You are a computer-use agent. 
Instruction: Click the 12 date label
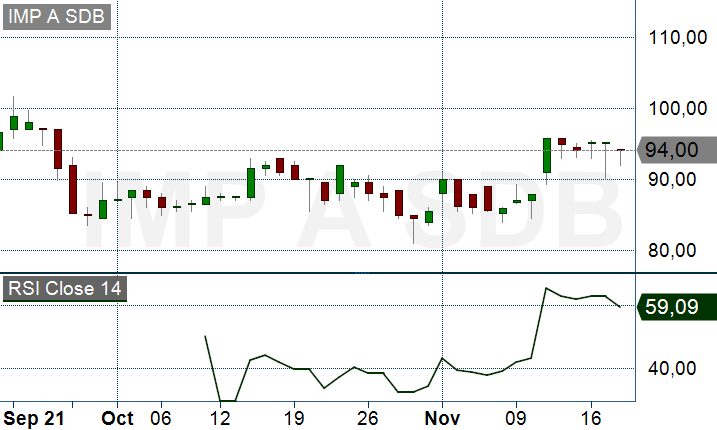click(220, 418)
